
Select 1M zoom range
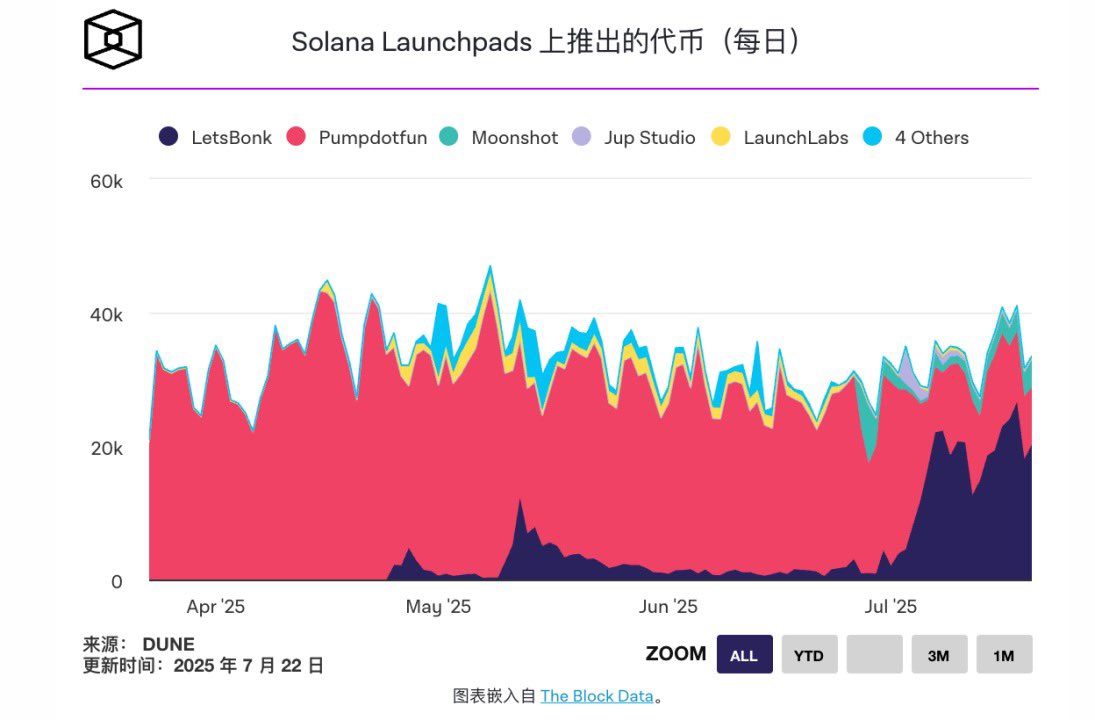[x=1004, y=654]
